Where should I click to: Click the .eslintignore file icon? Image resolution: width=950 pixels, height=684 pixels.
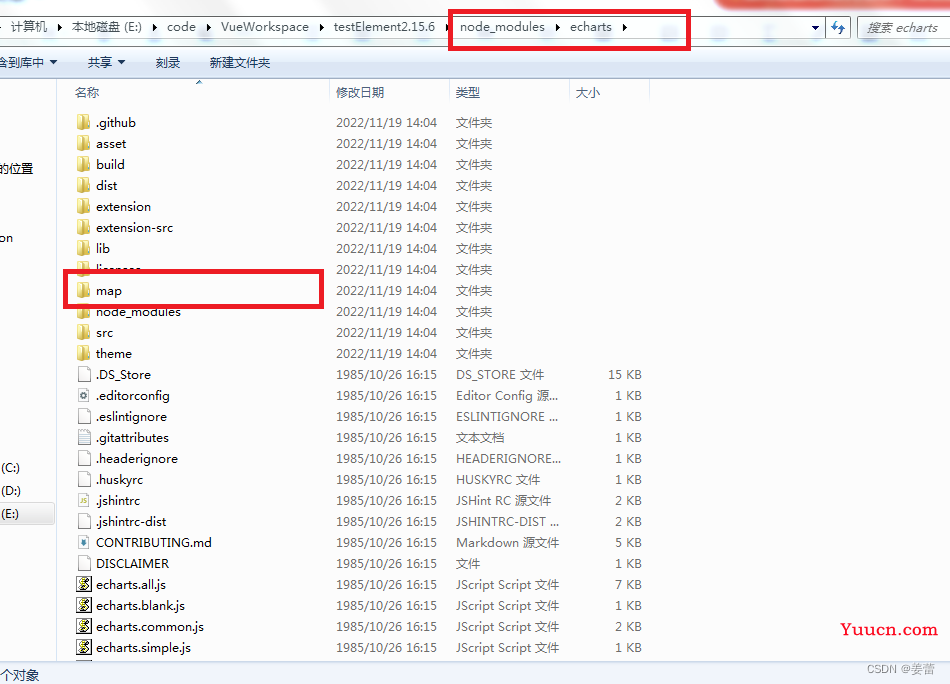pos(84,416)
